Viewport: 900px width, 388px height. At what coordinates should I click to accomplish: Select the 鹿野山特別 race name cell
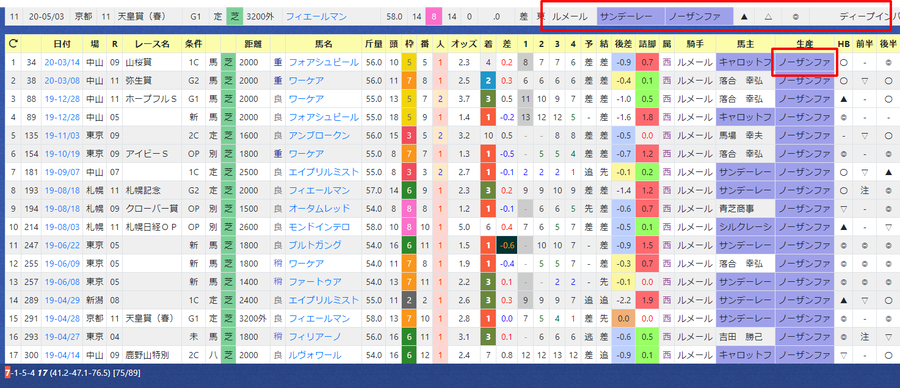153,355
